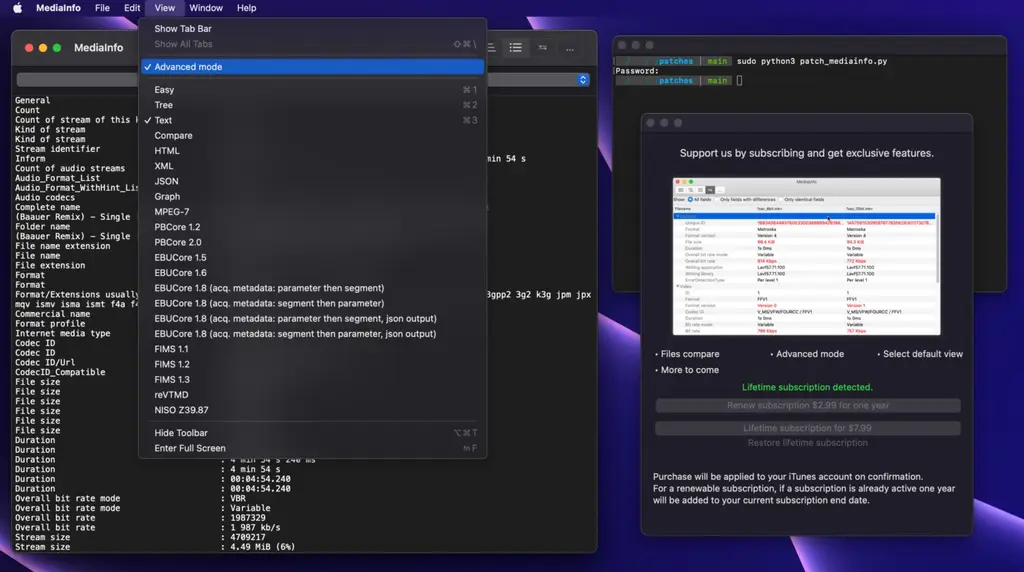This screenshot has height=572, width=1024.
Task: Switch to JSON view
Action: [312, 181]
